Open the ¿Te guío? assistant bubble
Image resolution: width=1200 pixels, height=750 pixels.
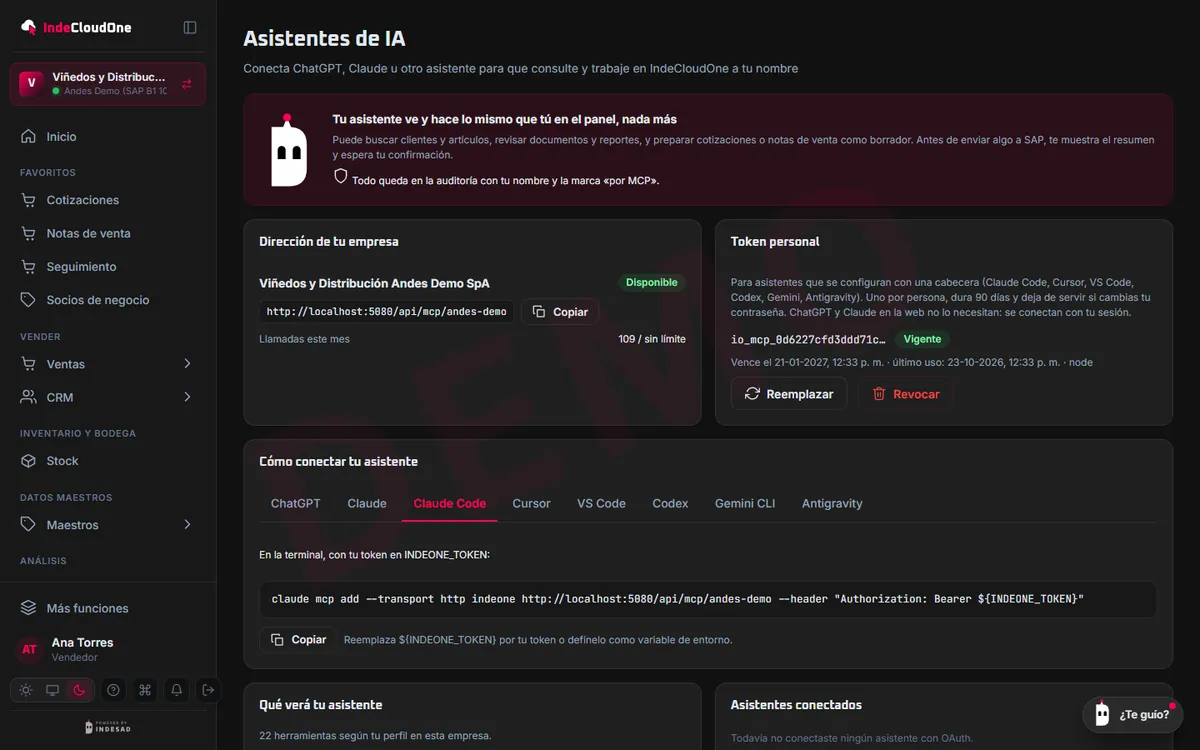point(1133,714)
